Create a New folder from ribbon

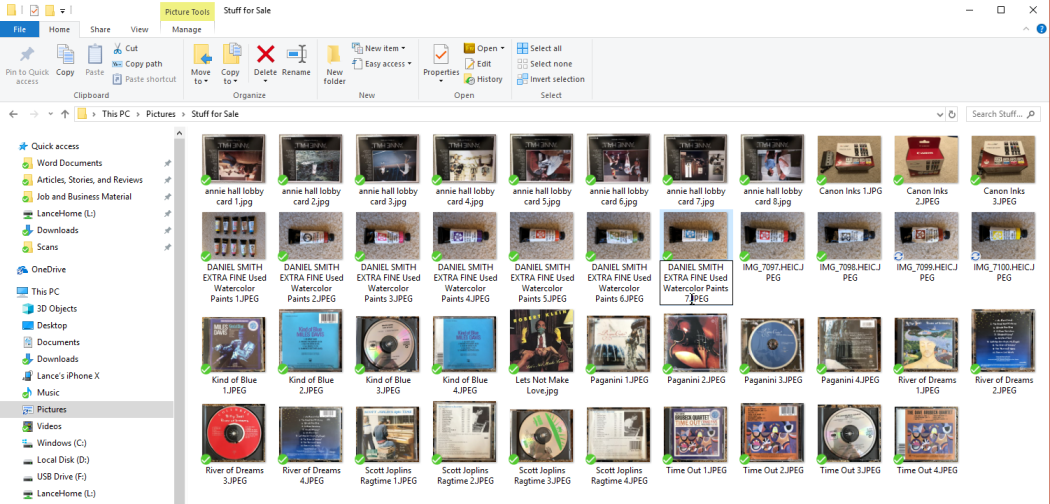pos(334,65)
